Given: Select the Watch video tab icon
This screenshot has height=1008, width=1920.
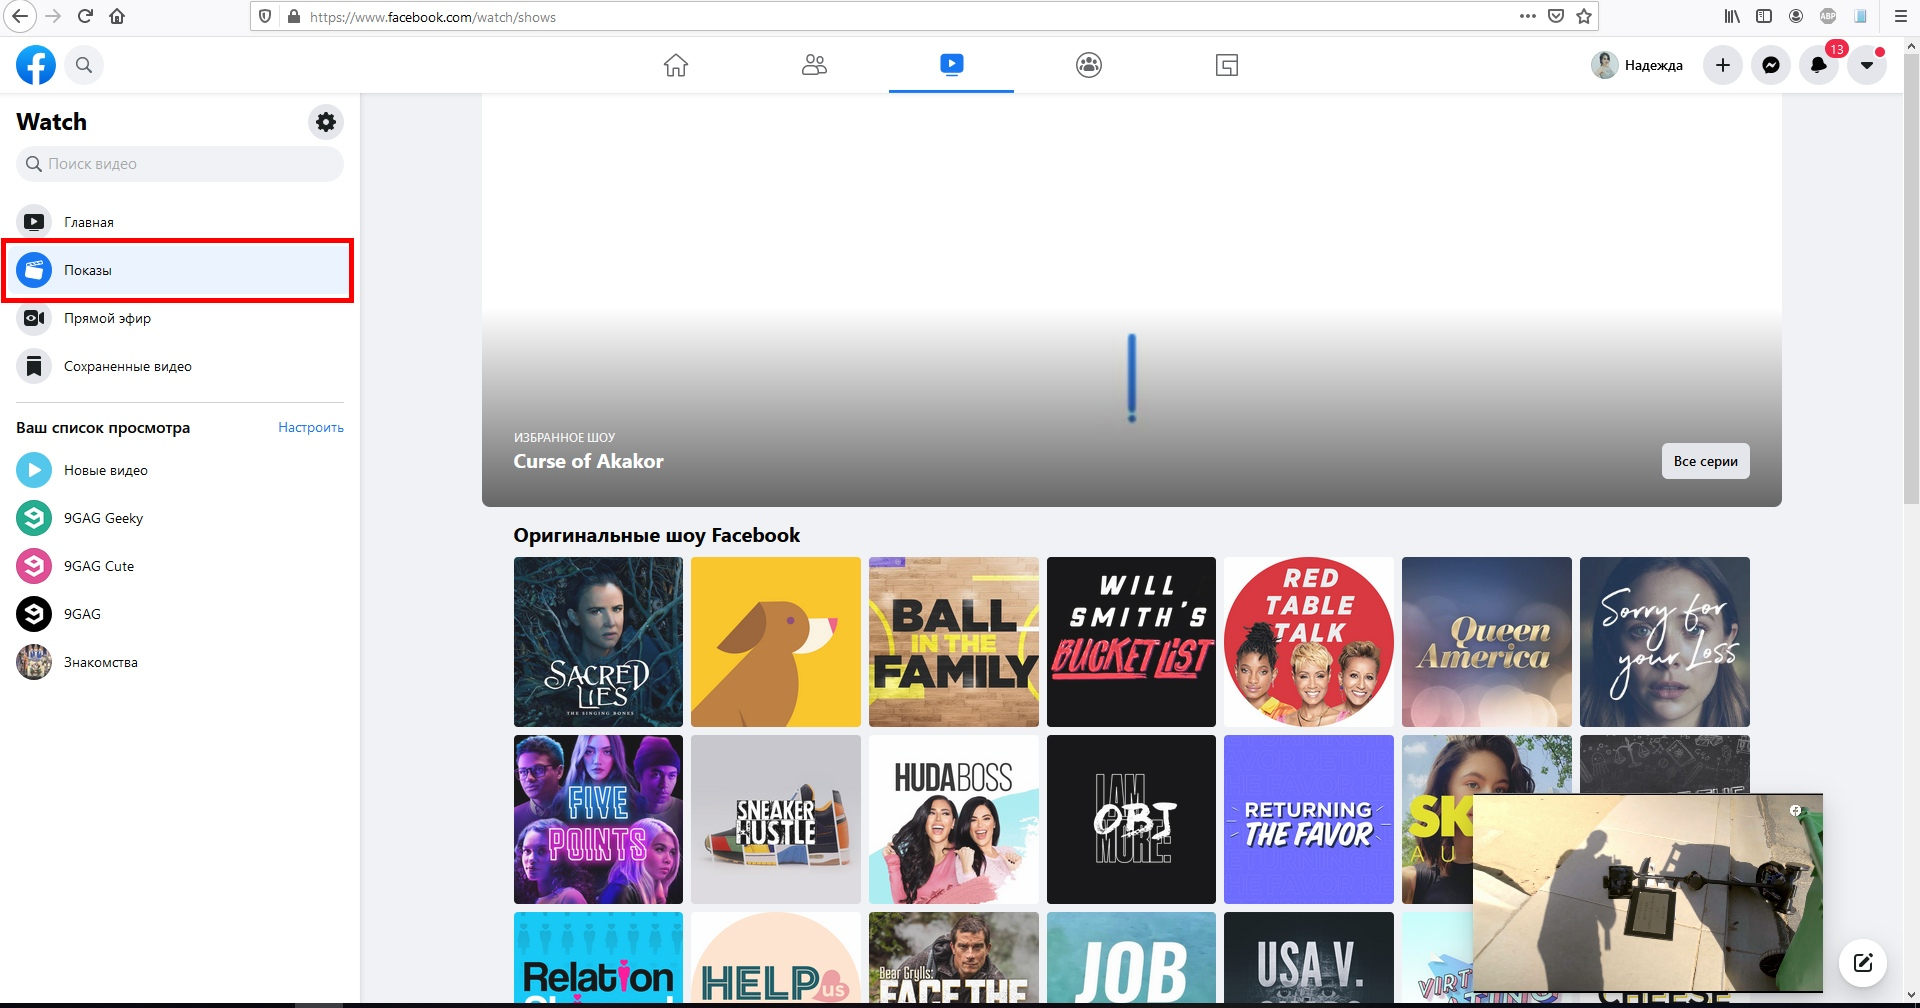Looking at the screenshot, I should [951, 65].
